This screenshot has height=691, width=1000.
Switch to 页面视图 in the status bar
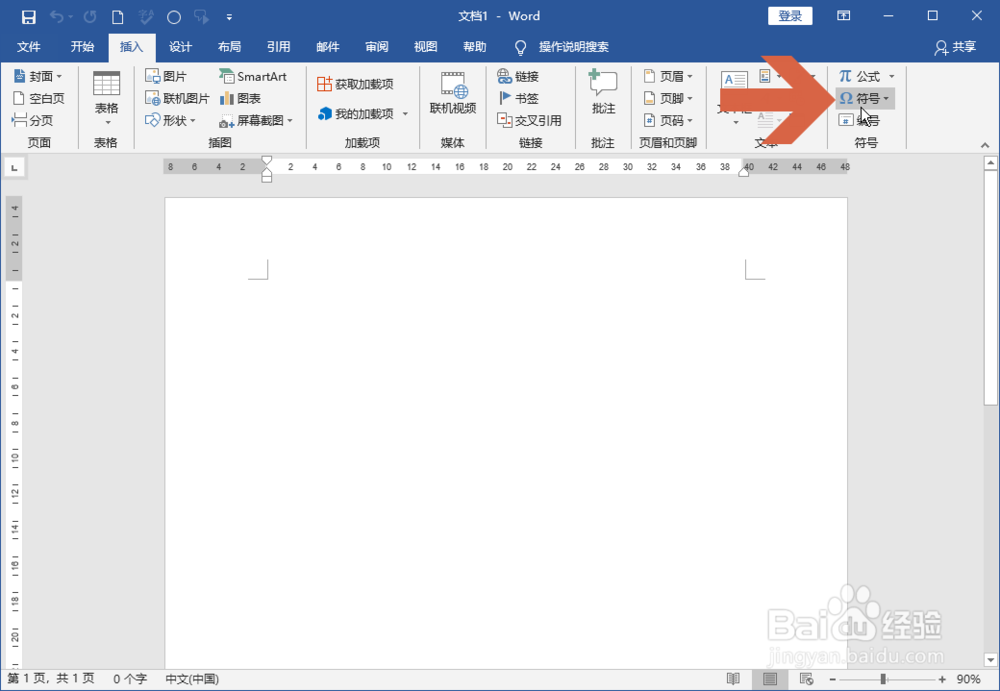[768, 679]
